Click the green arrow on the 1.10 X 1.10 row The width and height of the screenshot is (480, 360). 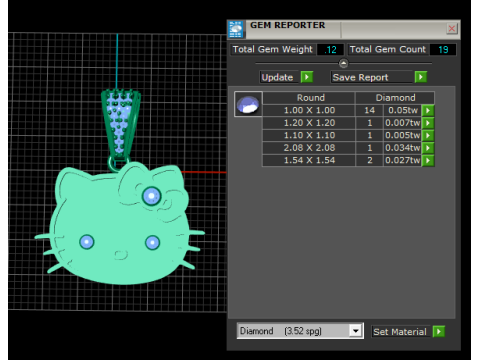coord(428,135)
